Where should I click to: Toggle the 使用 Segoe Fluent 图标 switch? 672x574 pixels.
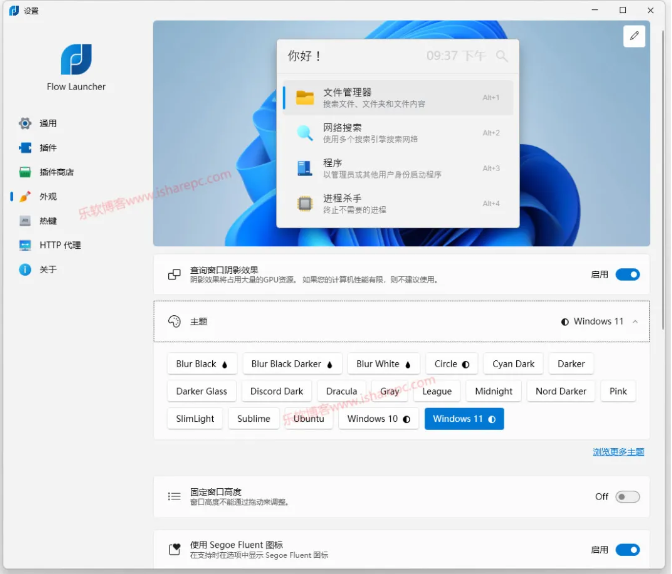(627, 550)
